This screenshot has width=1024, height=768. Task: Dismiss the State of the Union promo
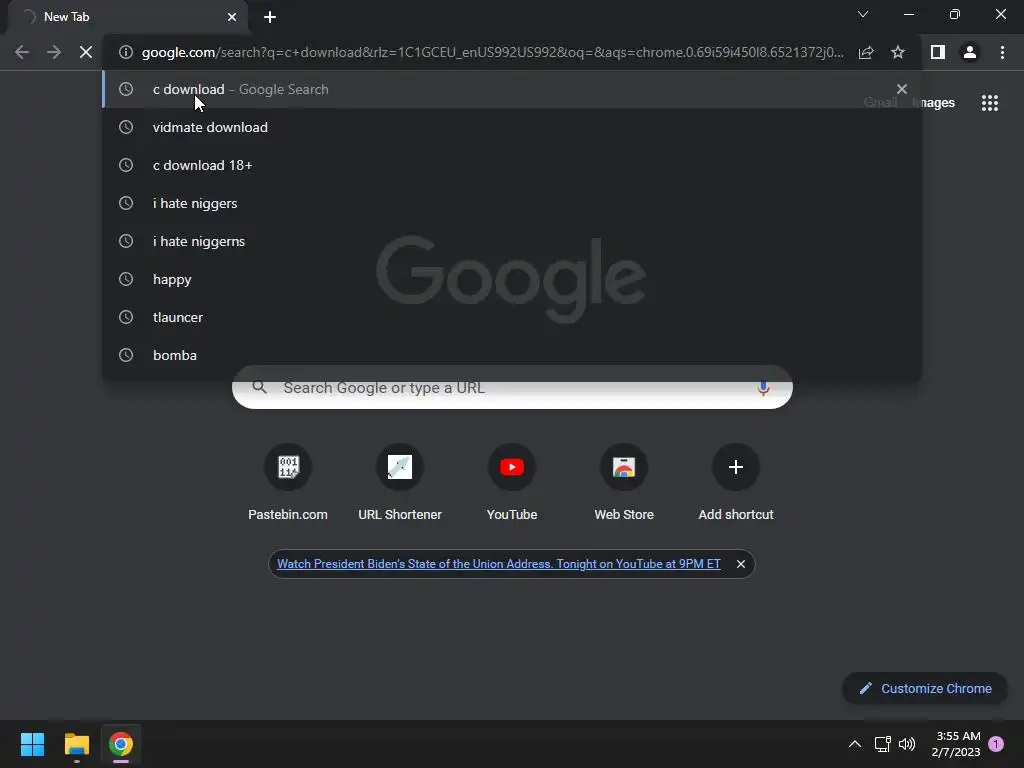pyautogui.click(x=741, y=564)
